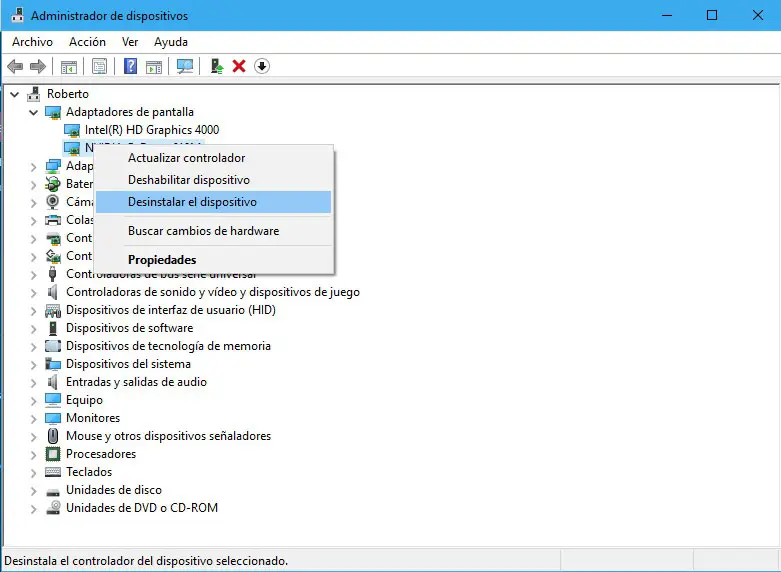
Task: Expand the Procesadores category
Action: point(33,455)
